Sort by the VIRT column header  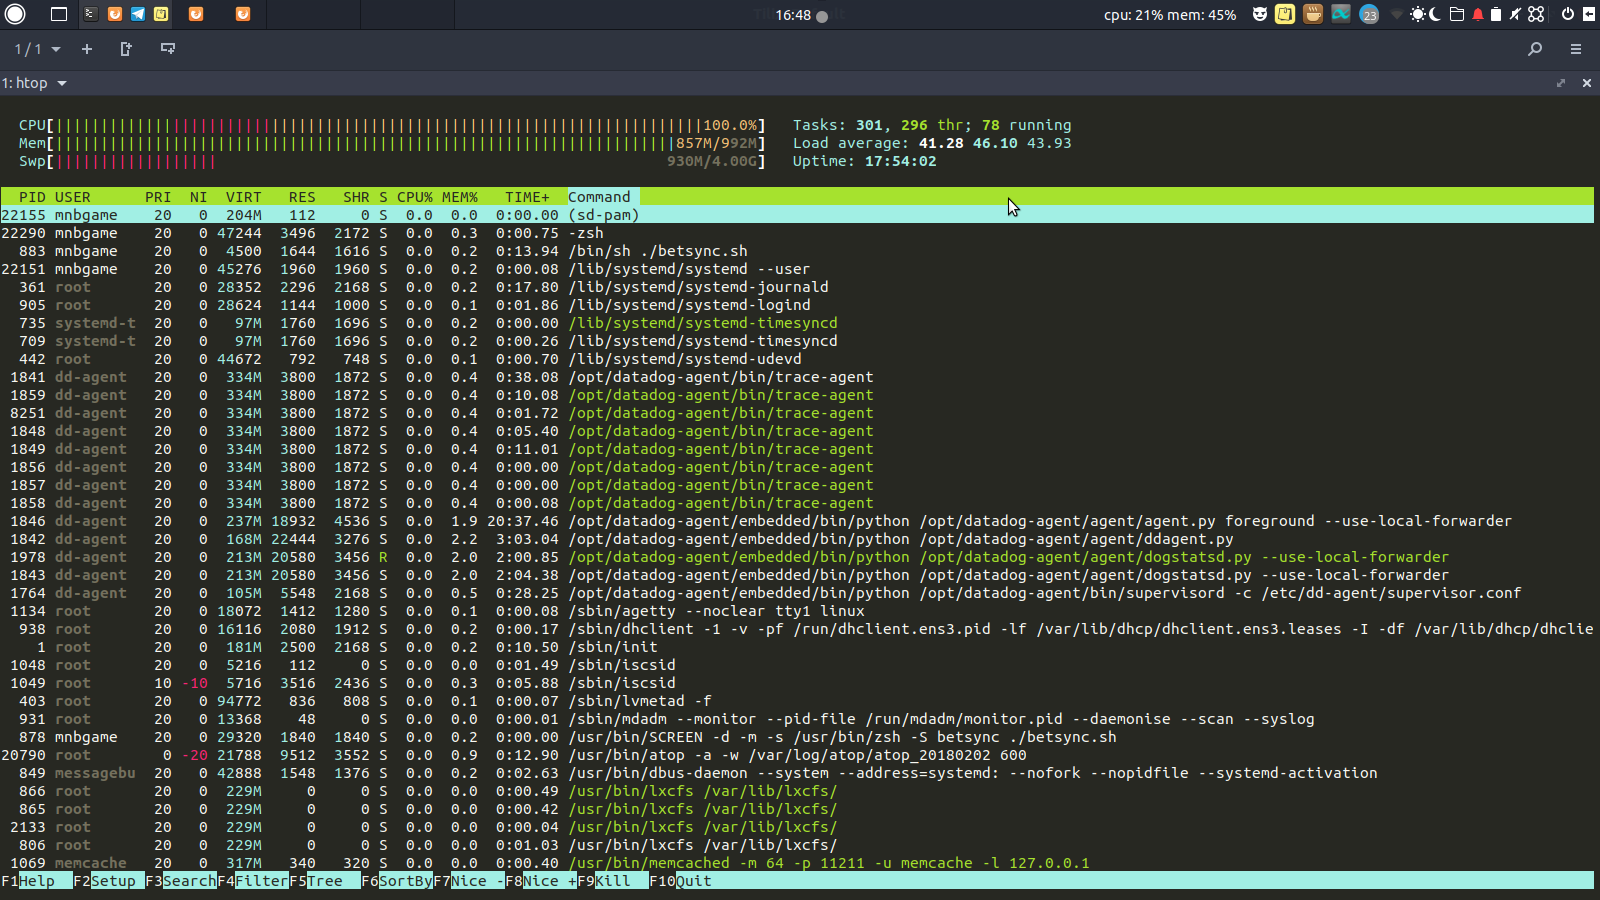click(243, 197)
